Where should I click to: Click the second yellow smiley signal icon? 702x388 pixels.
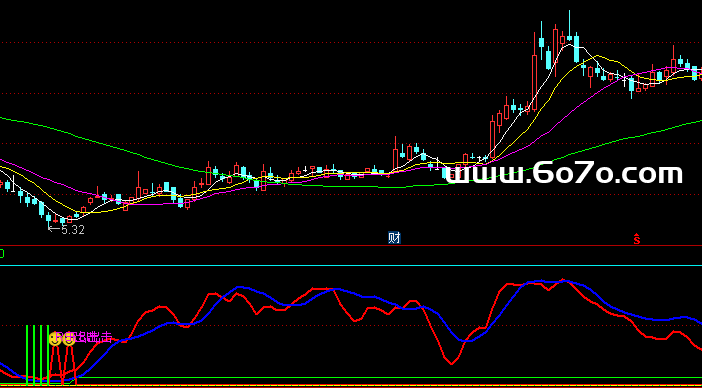(69, 339)
